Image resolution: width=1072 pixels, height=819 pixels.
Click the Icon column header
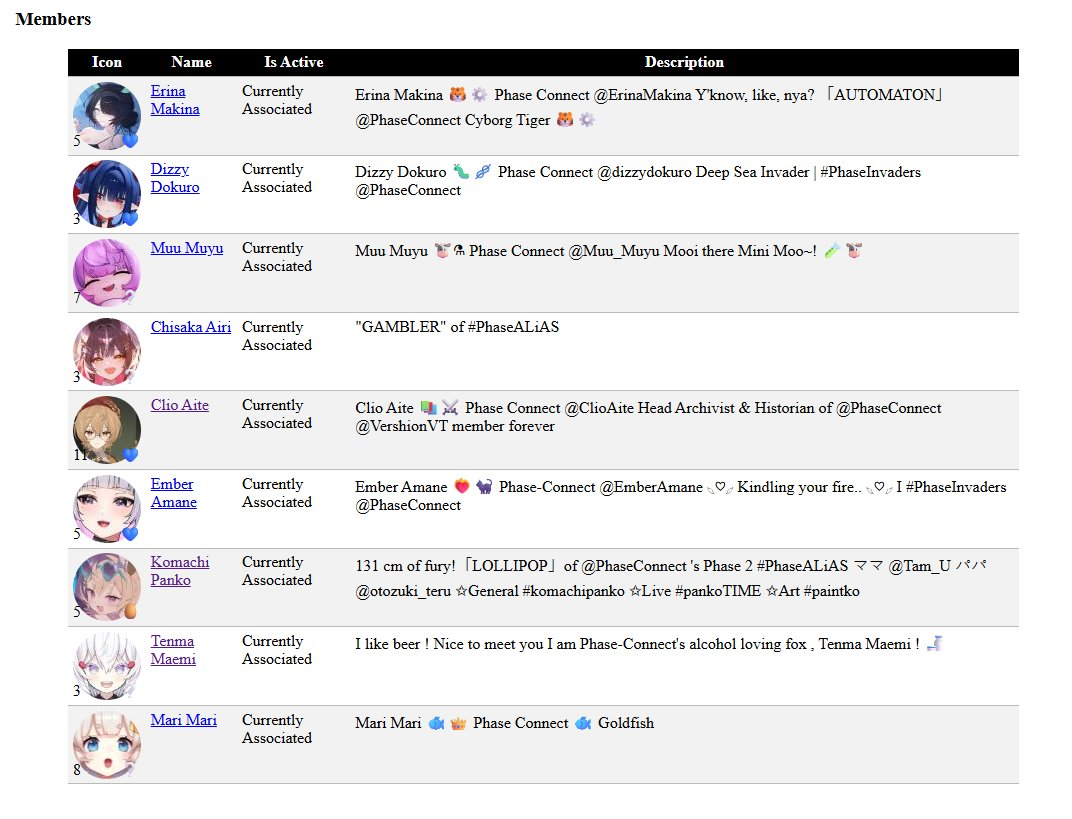107,62
